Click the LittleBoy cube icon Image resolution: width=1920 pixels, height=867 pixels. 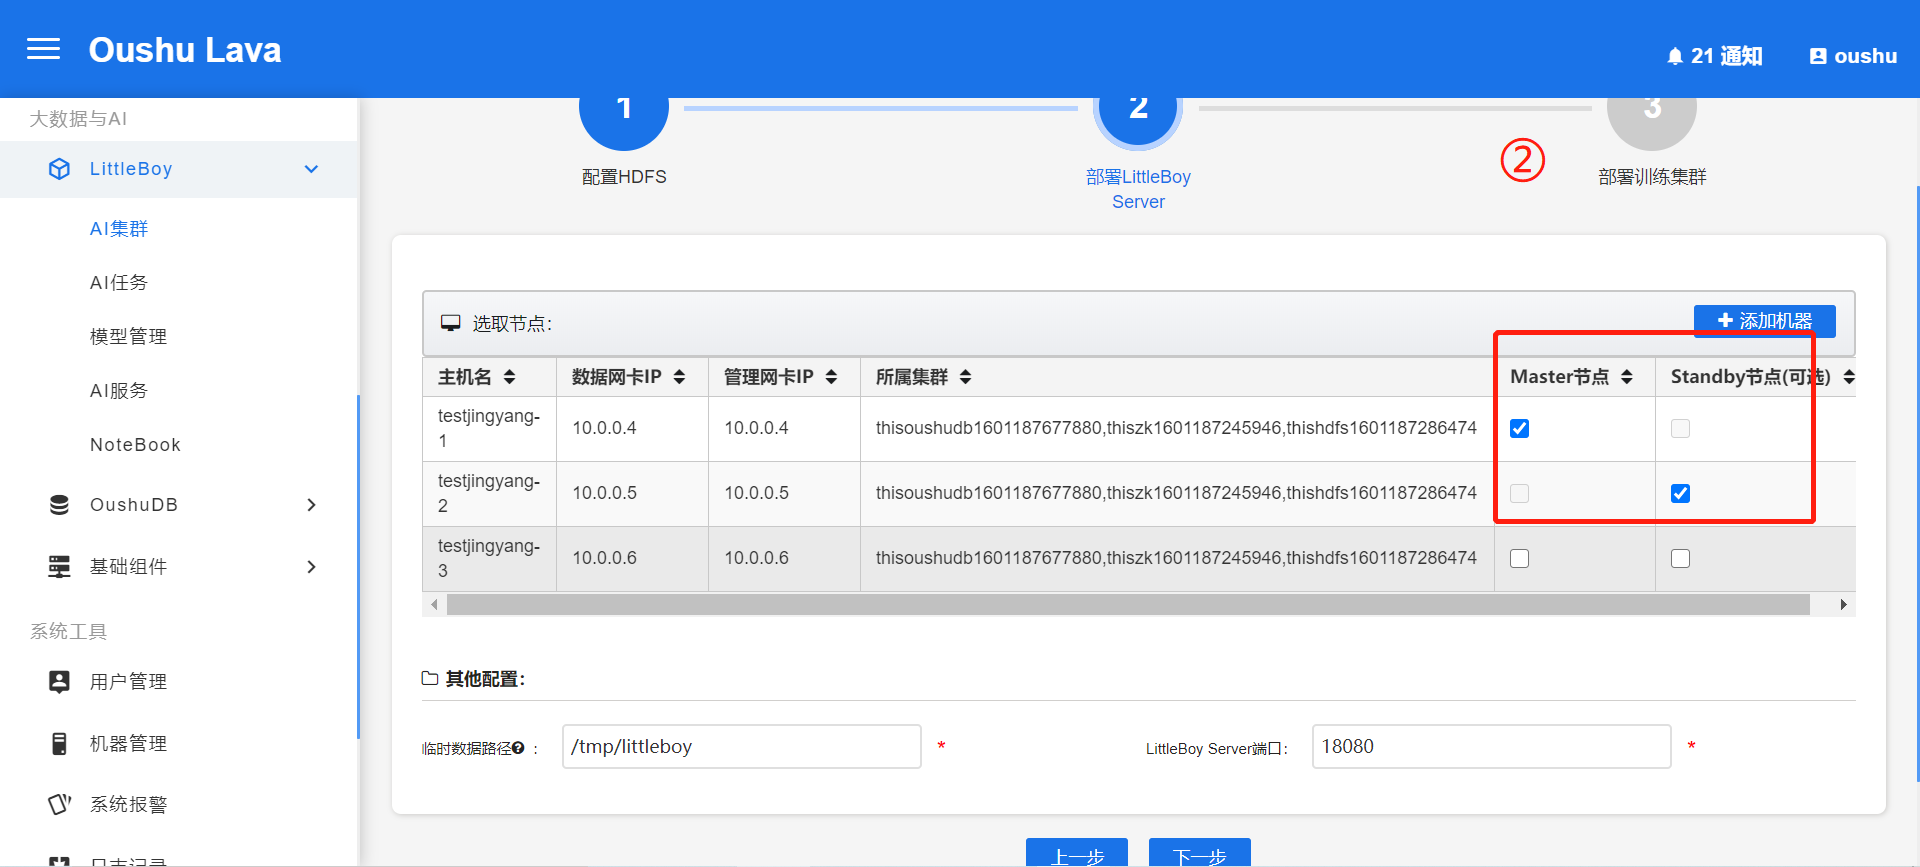[x=60, y=169]
